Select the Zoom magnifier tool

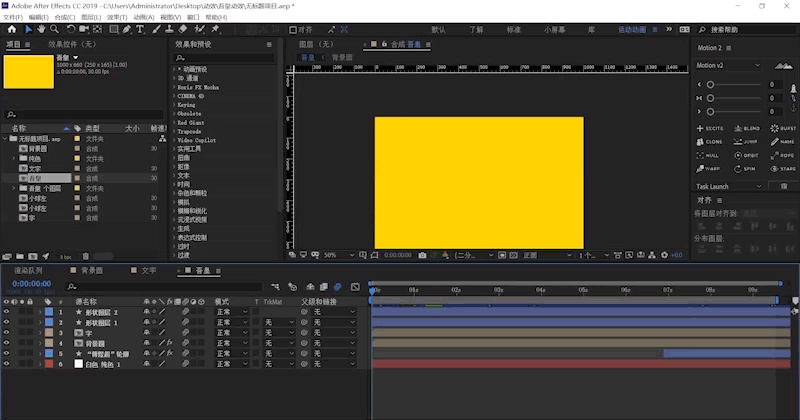click(54, 30)
